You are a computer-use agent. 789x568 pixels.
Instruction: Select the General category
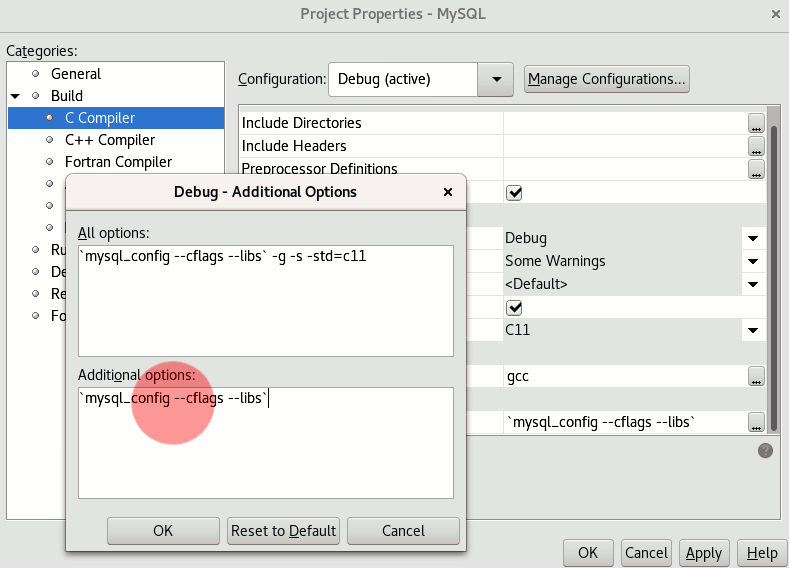click(76, 74)
